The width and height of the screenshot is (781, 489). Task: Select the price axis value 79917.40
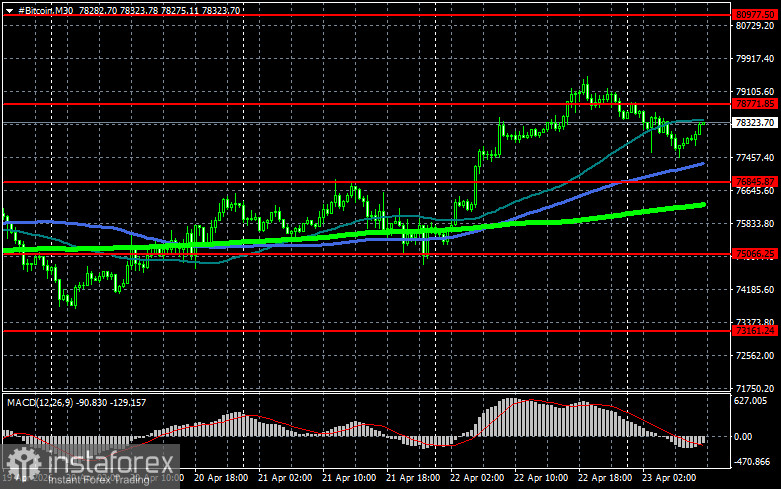(755, 59)
